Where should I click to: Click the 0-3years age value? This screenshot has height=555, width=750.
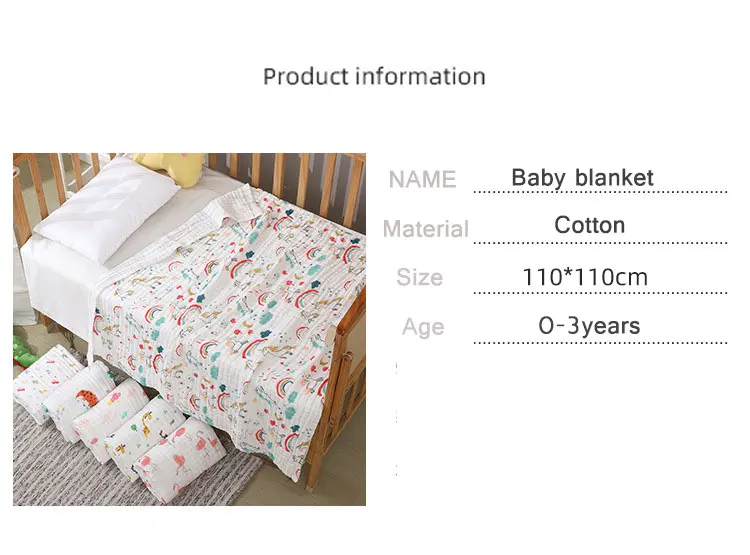click(x=589, y=326)
